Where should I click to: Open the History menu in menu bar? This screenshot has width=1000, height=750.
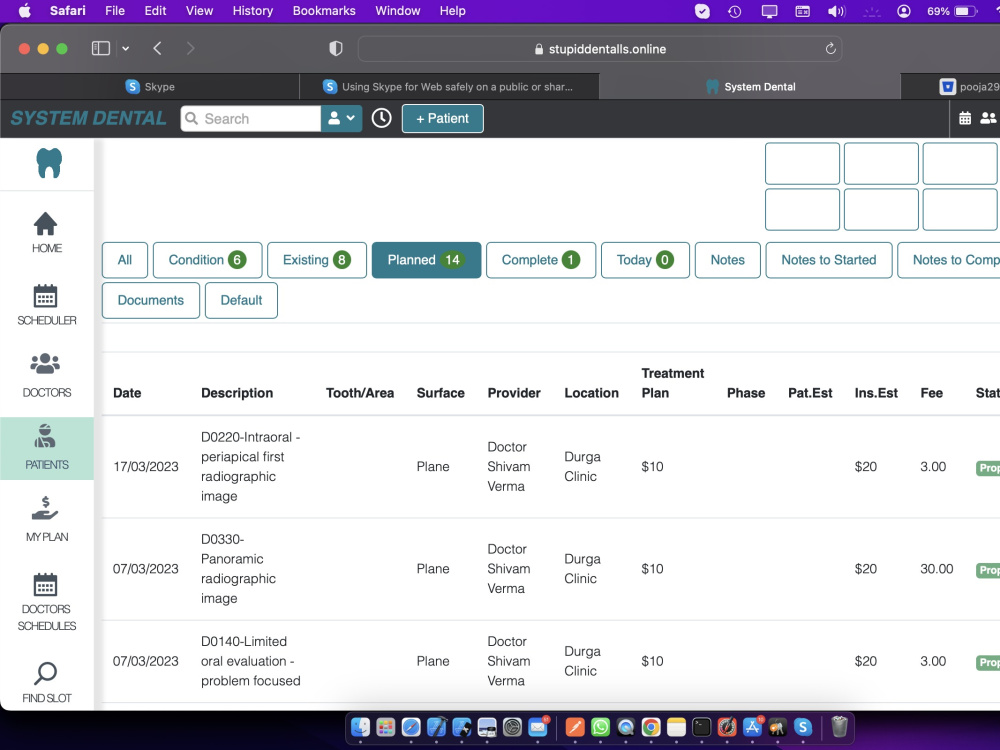click(x=253, y=11)
